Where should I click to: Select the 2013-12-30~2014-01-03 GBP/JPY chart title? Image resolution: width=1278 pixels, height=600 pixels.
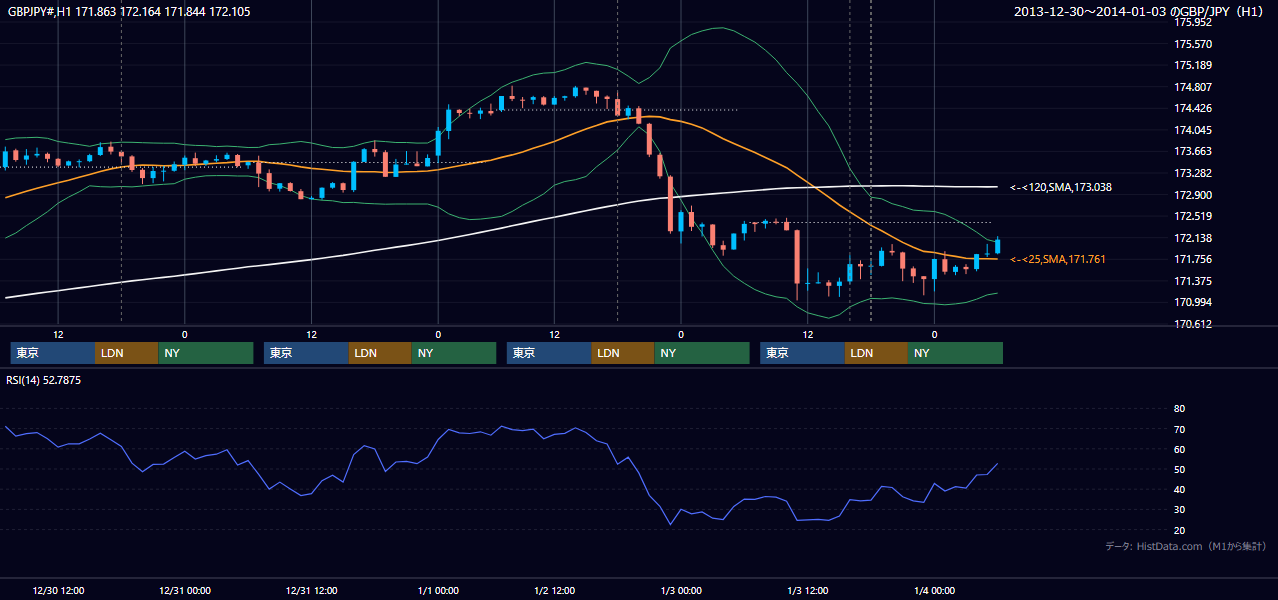point(1139,12)
